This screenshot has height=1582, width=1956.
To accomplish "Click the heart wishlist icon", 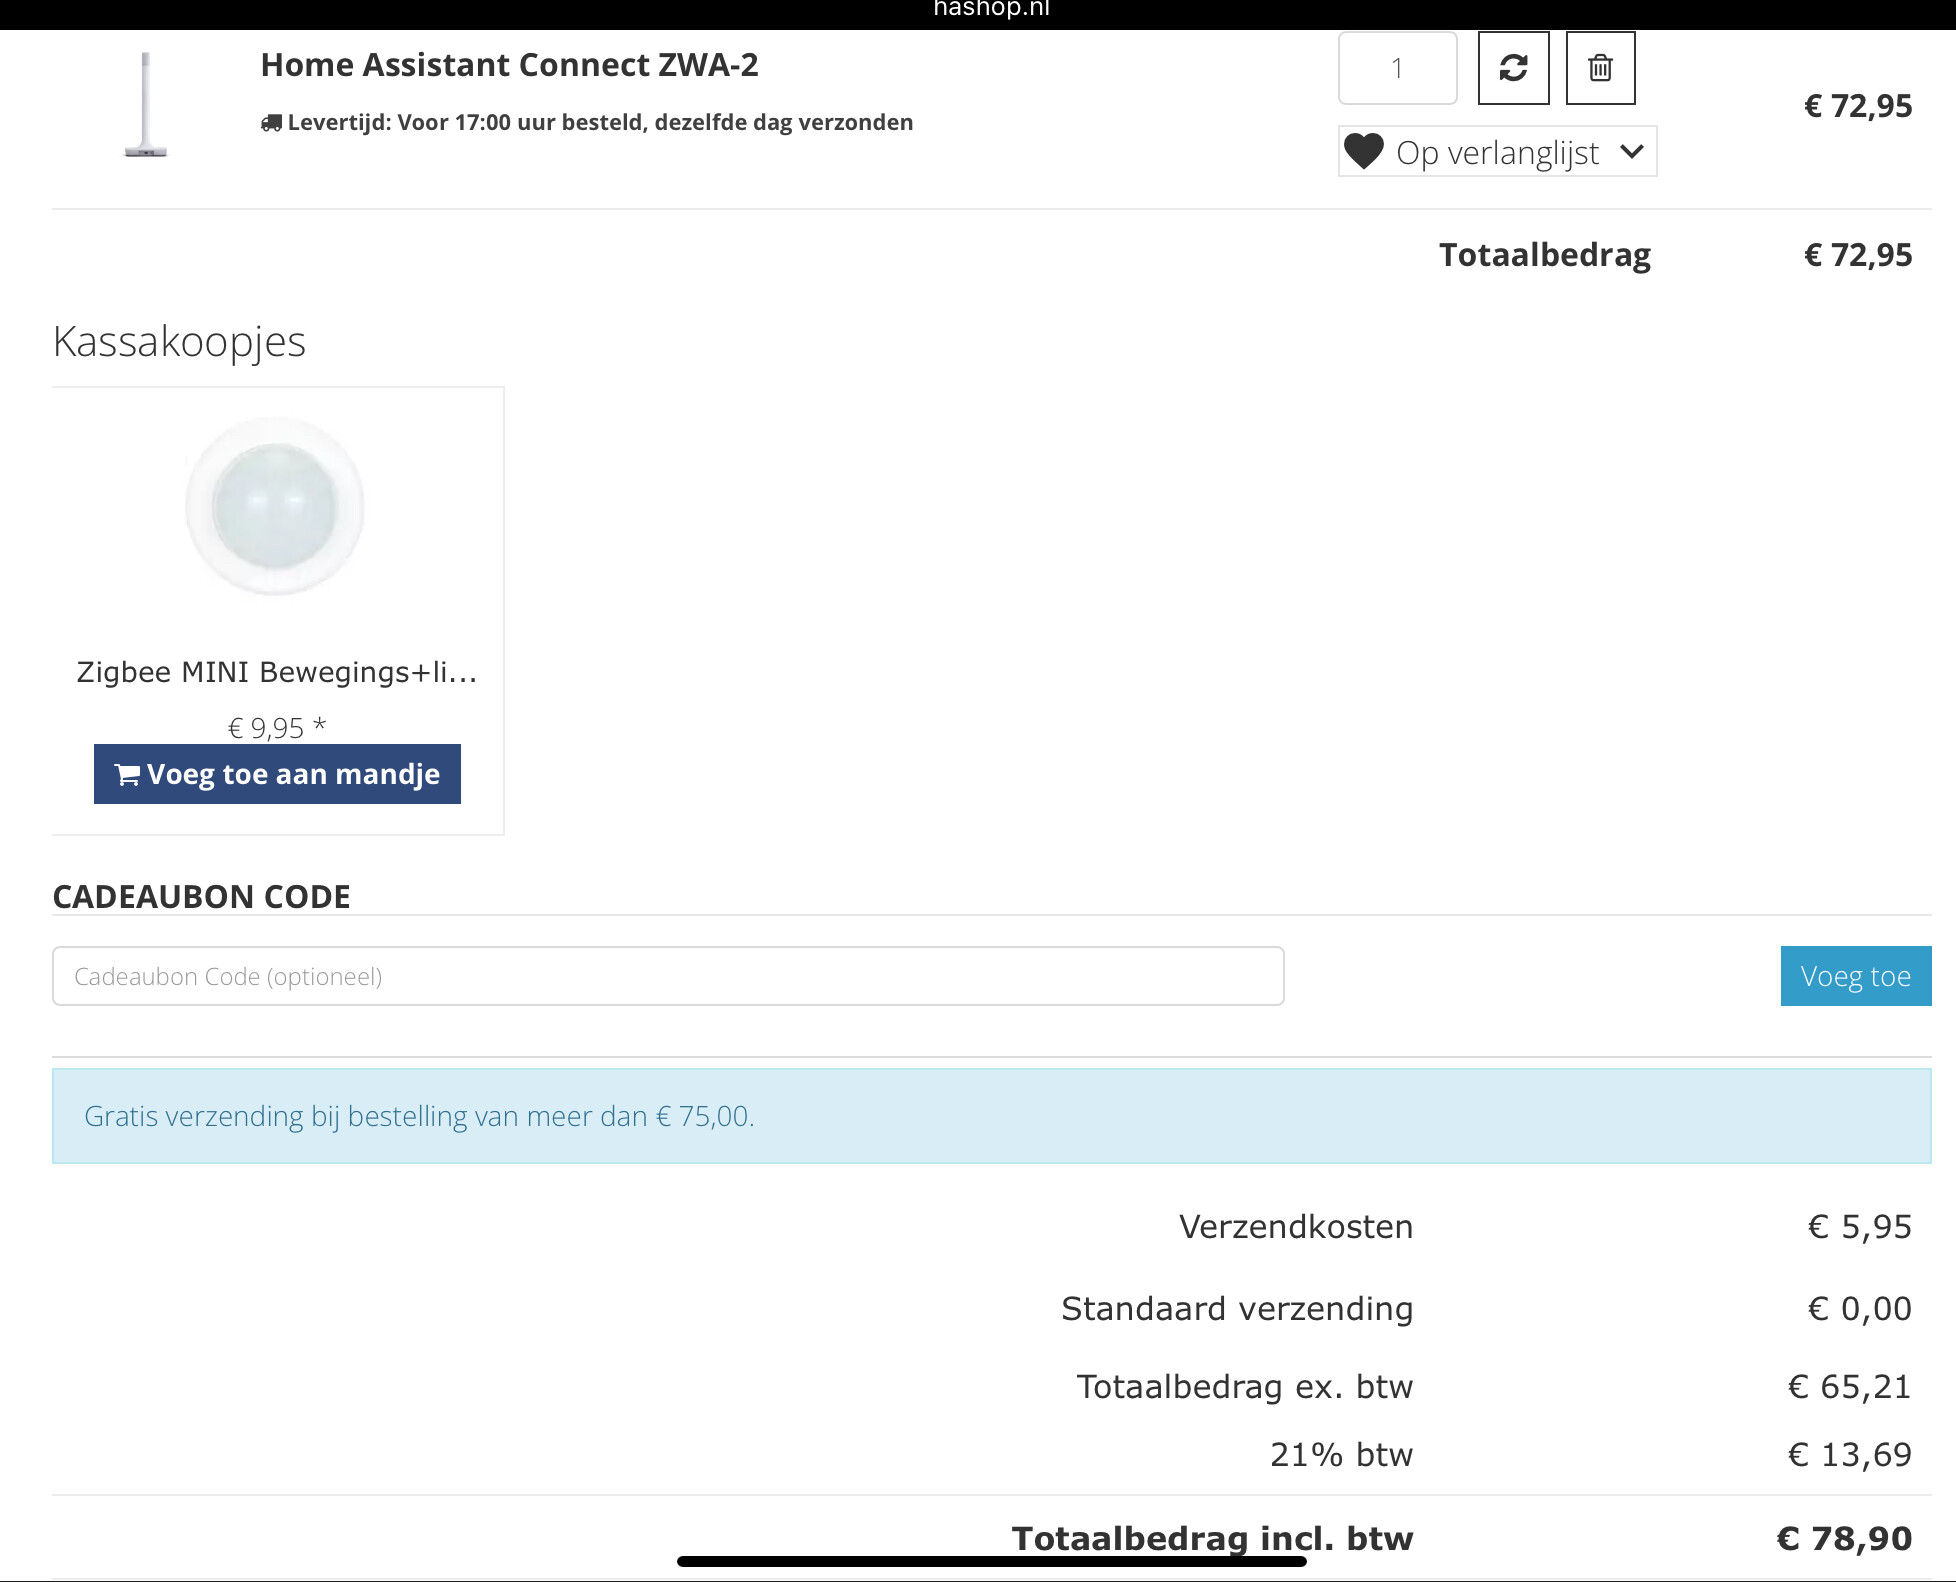I will pos(1364,152).
